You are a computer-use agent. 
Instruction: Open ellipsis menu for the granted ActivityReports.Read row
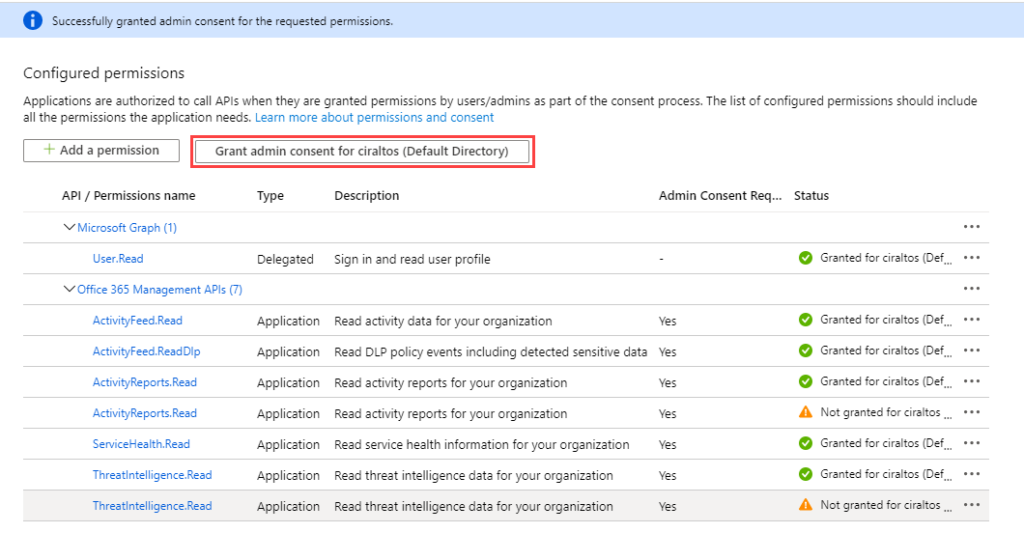tap(972, 381)
